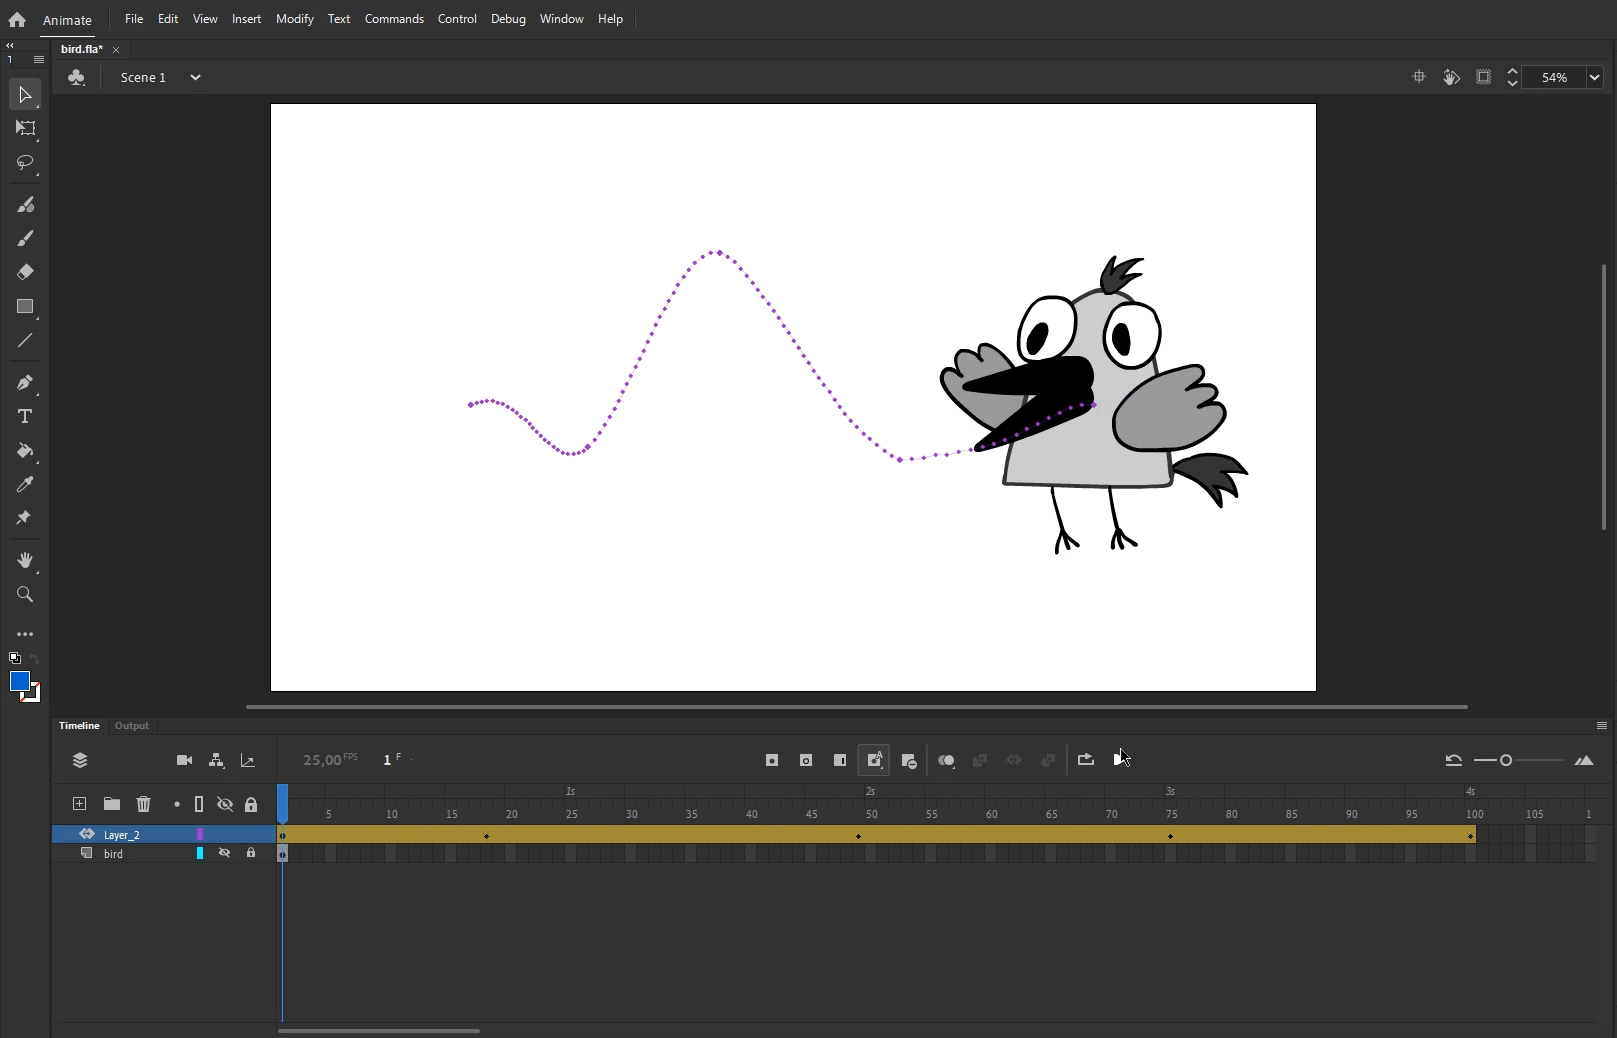The width and height of the screenshot is (1617, 1038).
Task: Click the blue fill color swatch
Action: [x=19, y=681]
